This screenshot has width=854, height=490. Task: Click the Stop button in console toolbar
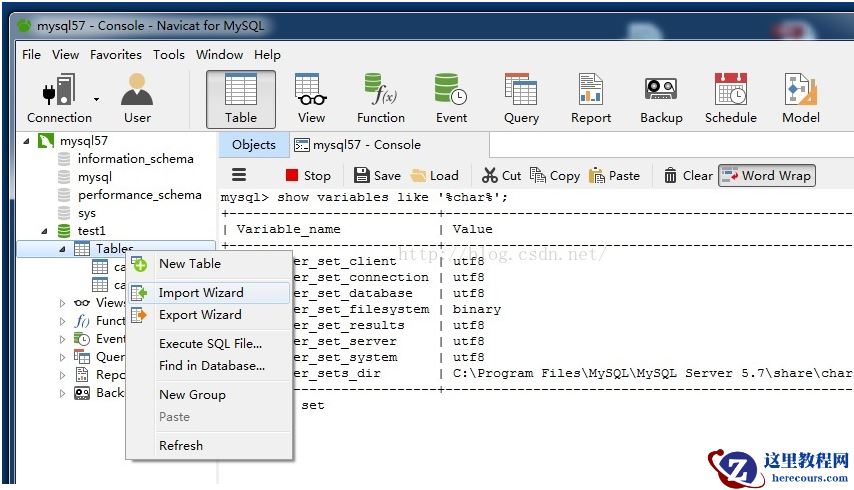pos(308,175)
